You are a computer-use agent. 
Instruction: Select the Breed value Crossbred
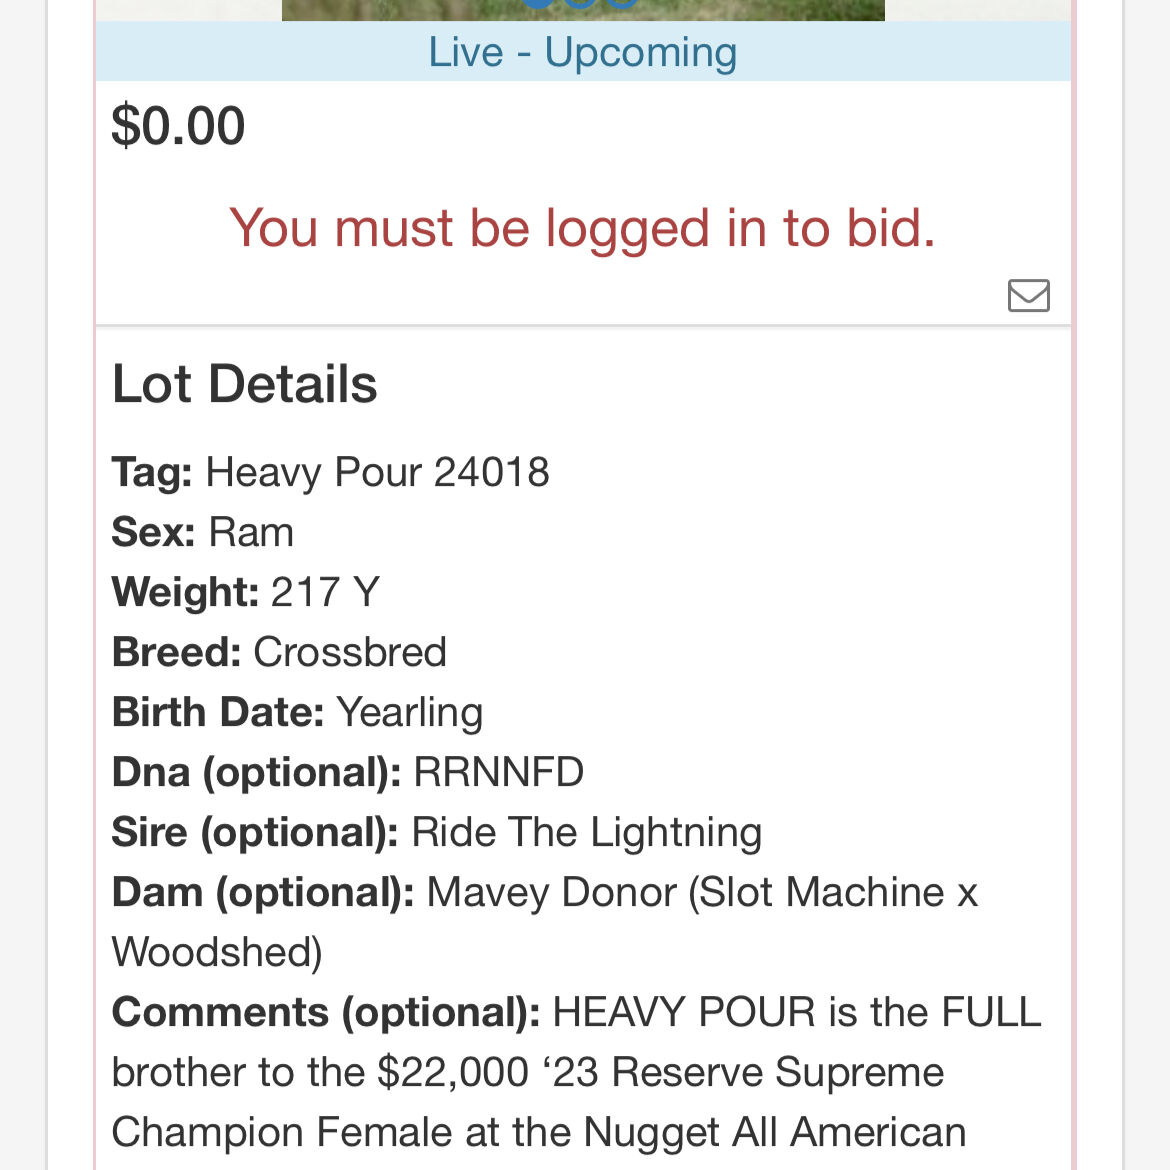(x=349, y=652)
